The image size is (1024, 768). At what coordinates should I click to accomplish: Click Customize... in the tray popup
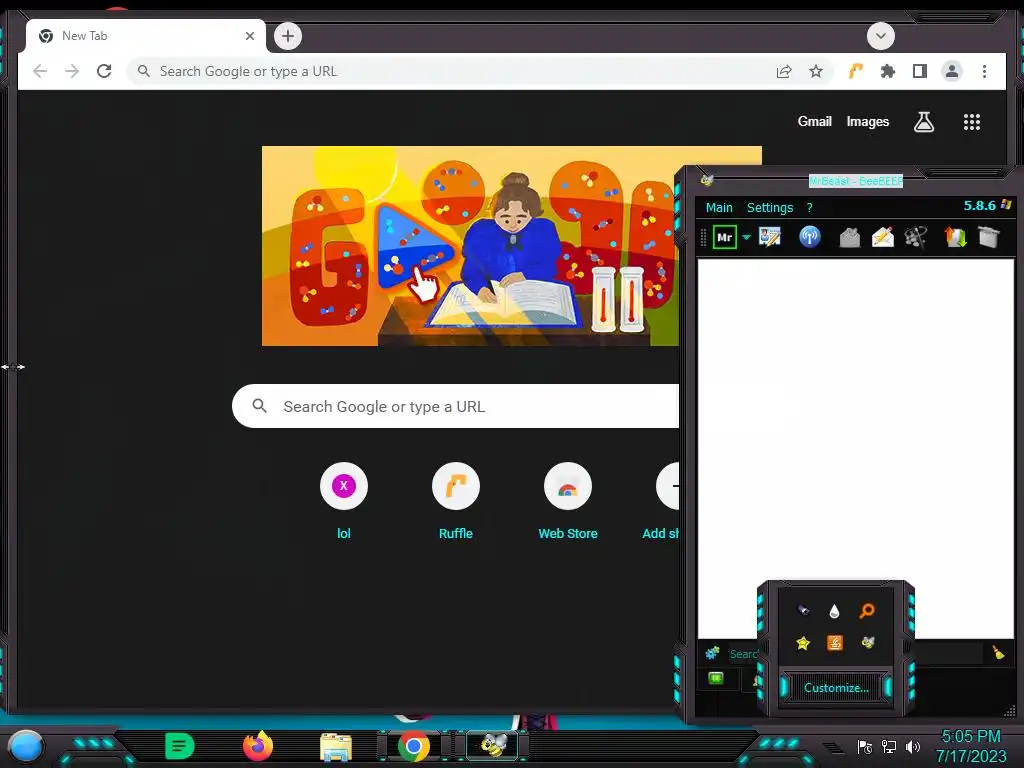tap(836, 688)
